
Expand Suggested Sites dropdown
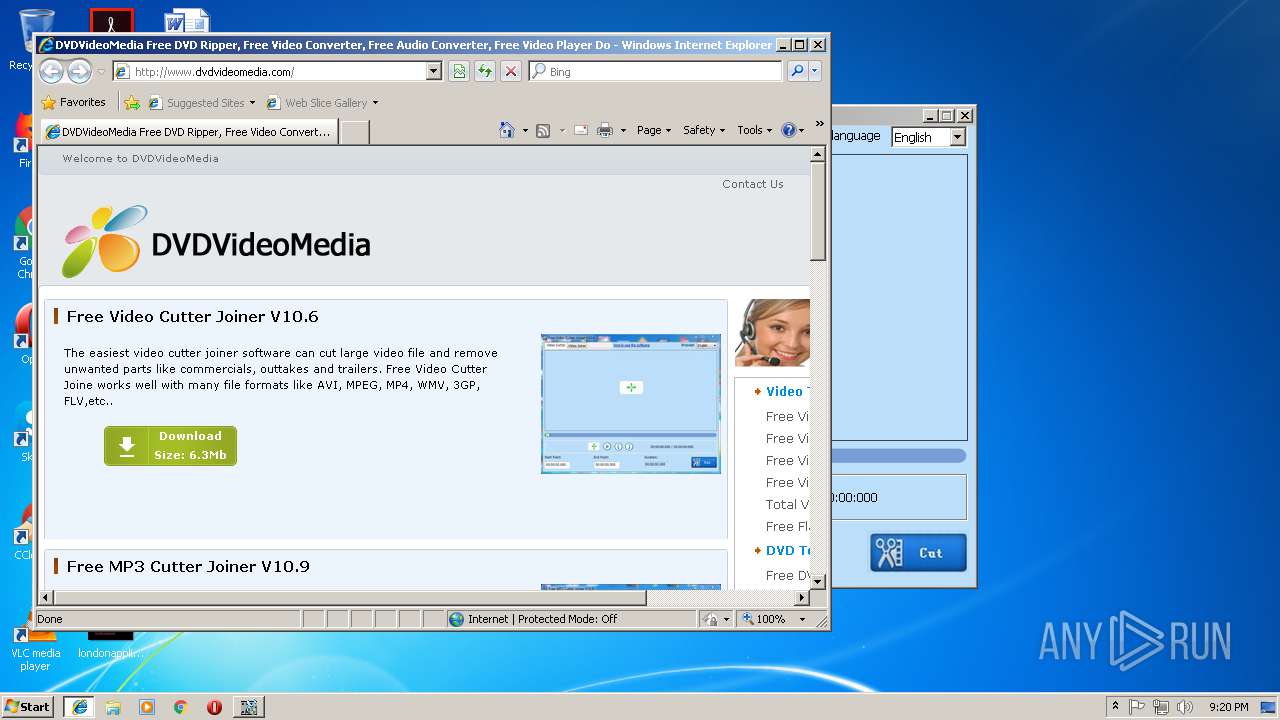(x=252, y=102)
